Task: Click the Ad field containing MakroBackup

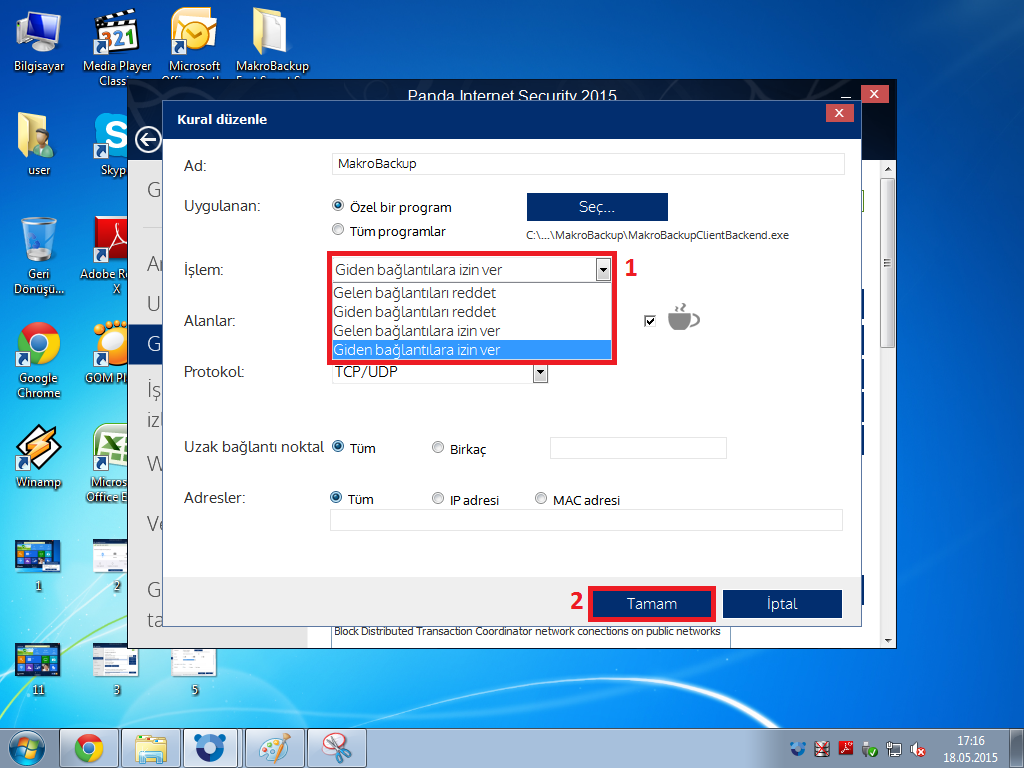Action: [x=588, y=164]
